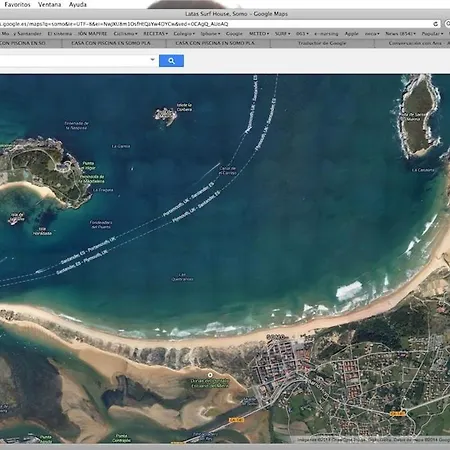Viewport: 450px width, 450px height.
Task: Switch to the Traductor de Google tab
Action: tap(322, 43)
